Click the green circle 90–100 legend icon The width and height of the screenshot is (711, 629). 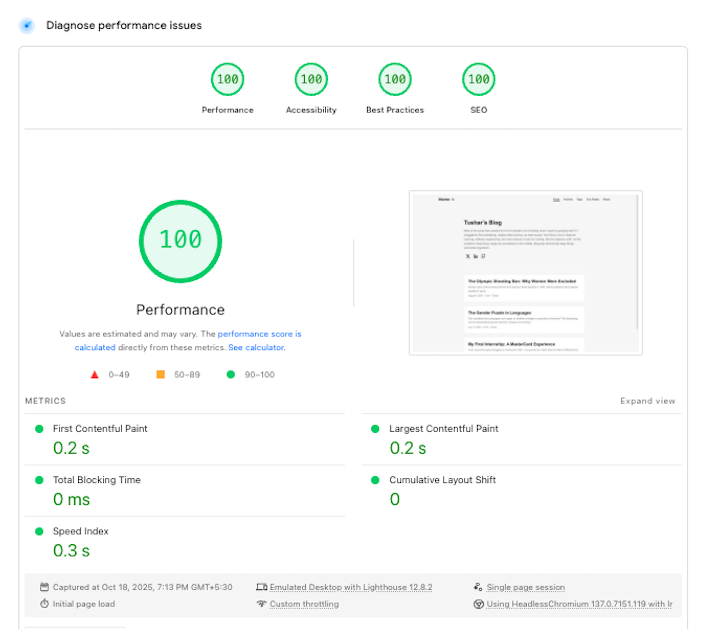coord(230,375)
